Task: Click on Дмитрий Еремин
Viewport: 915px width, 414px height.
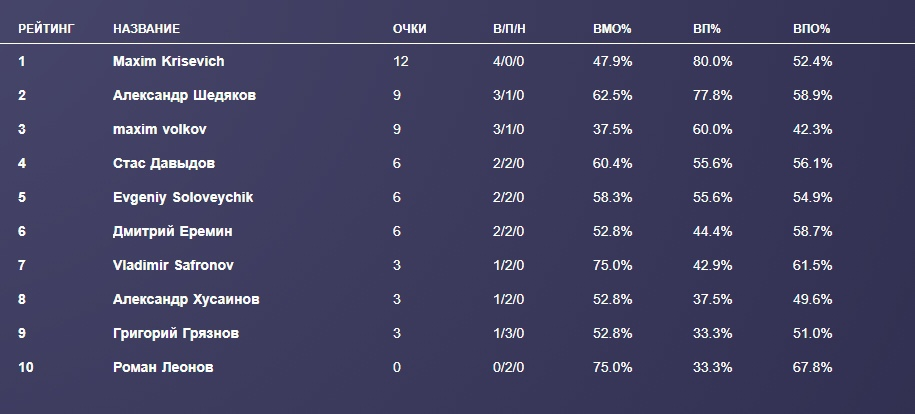Action: pos(172,231)
